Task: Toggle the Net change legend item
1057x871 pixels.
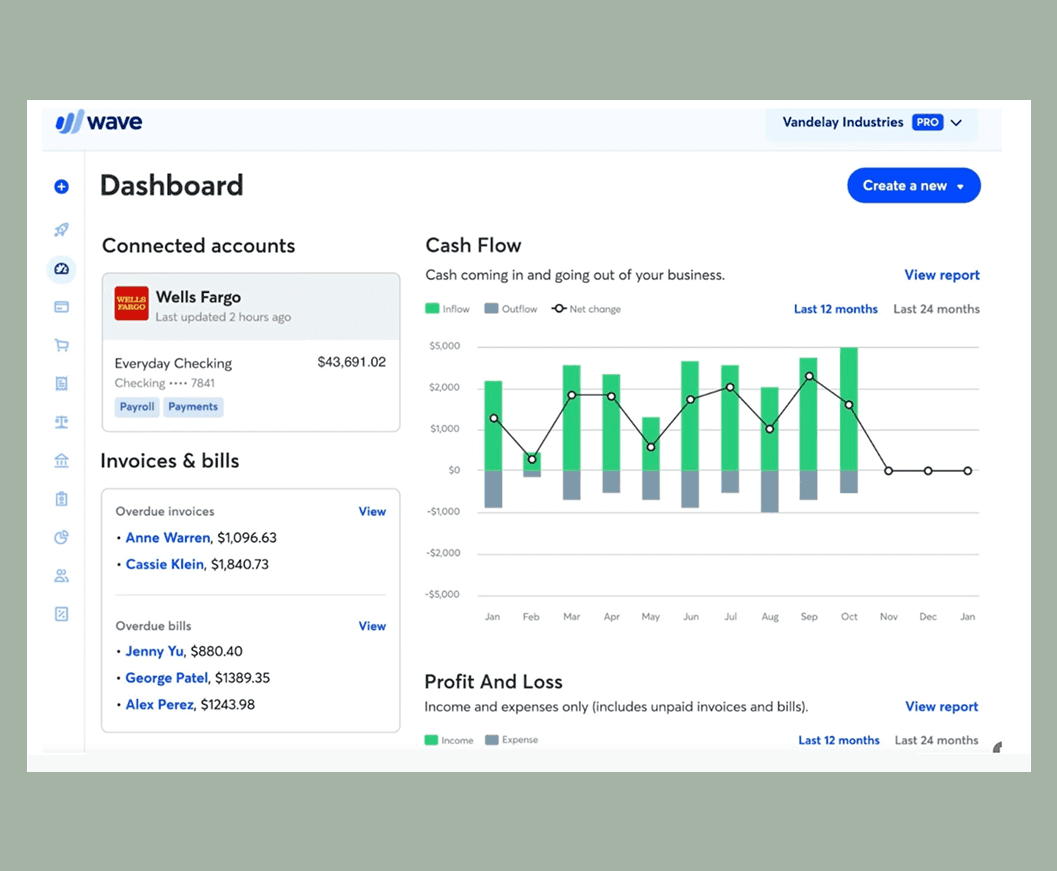Action: click(x=586, y=309)
